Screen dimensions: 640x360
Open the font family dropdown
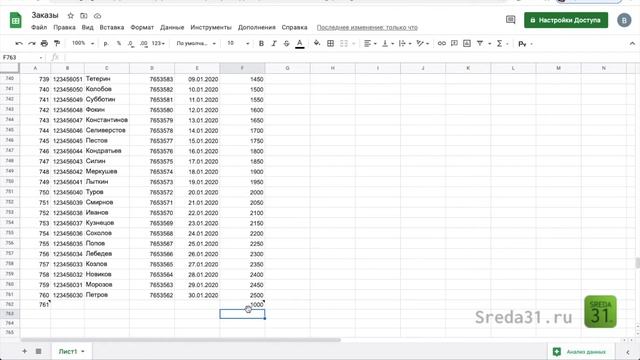[196, 43]
